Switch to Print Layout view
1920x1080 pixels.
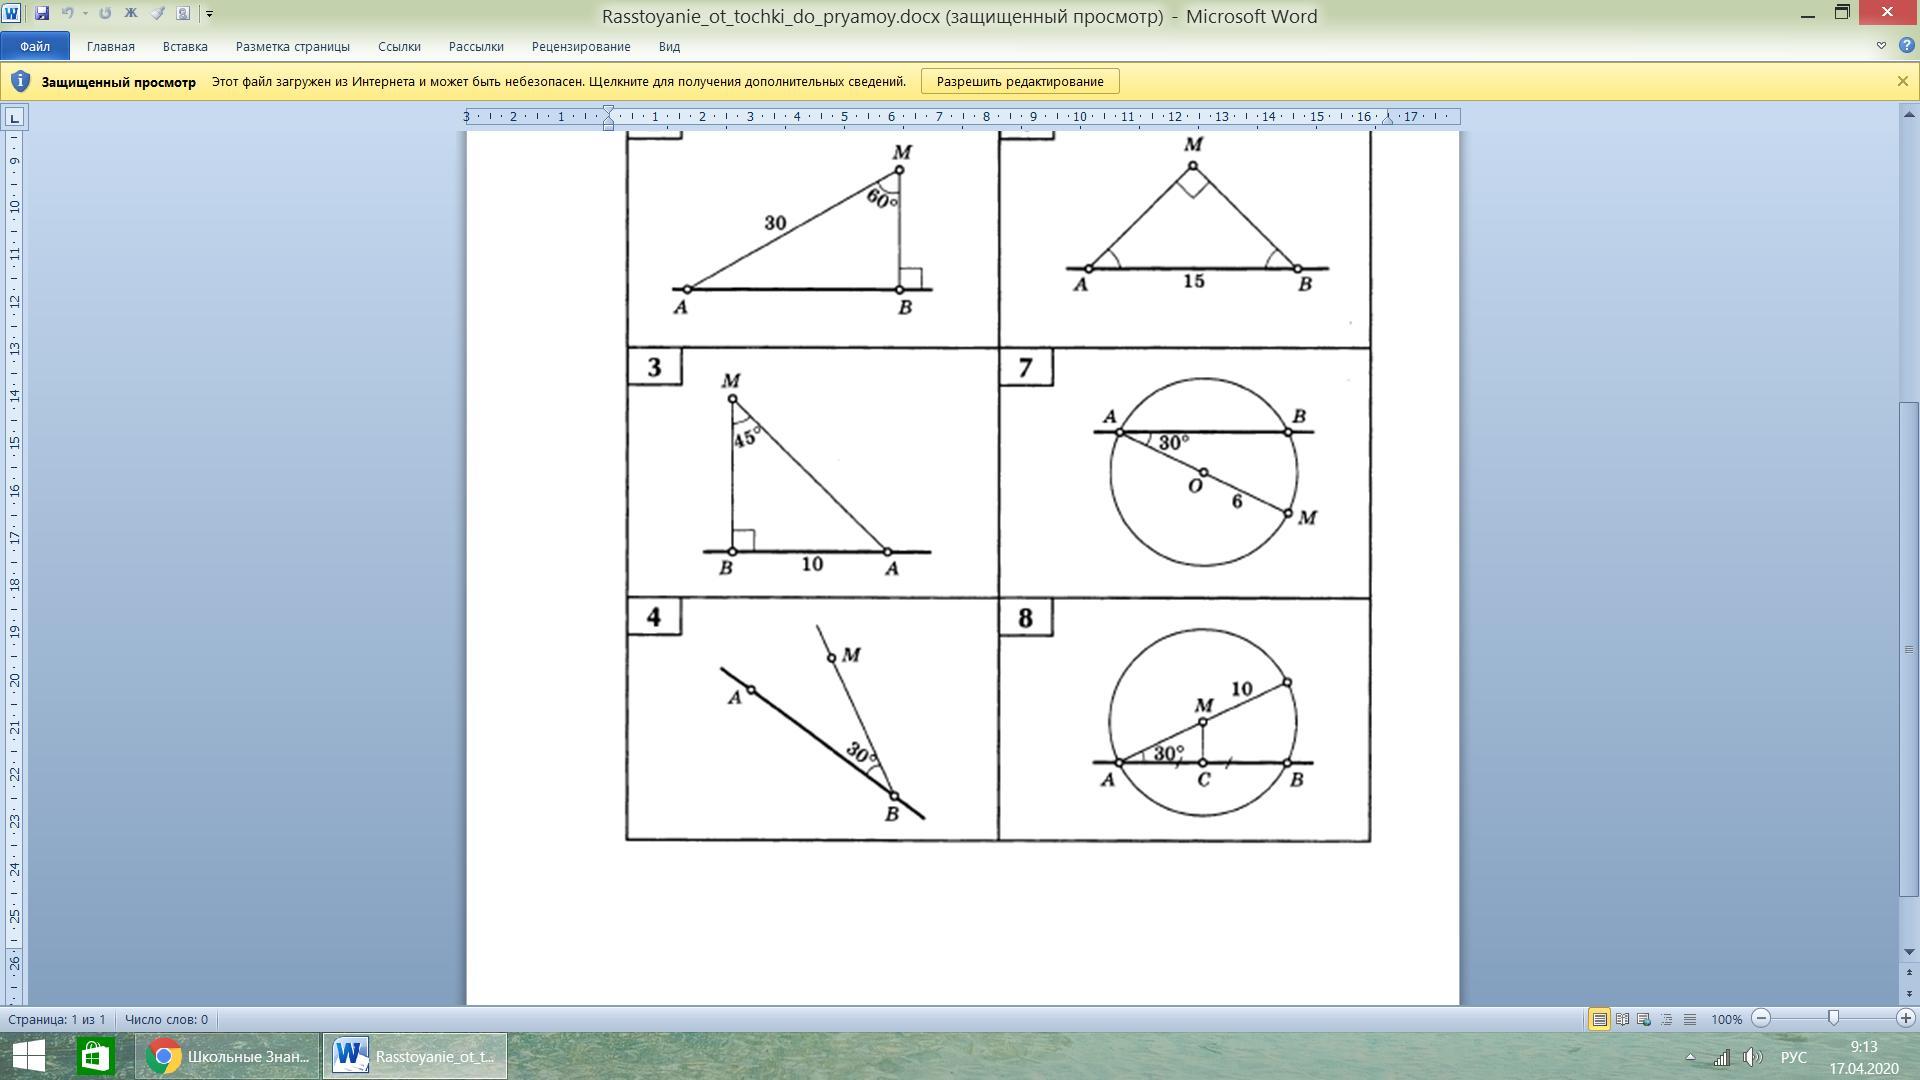point(1599,1019)
